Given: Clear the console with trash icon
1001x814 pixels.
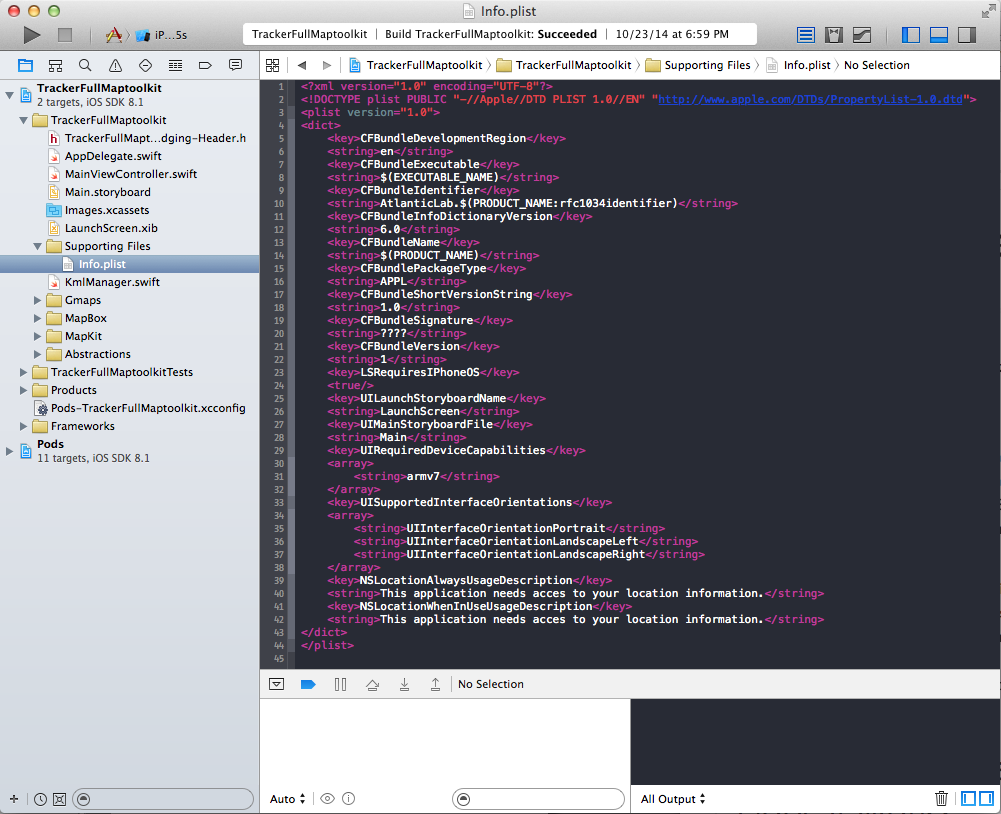Looking at the screenshot, I should (941, 798).
